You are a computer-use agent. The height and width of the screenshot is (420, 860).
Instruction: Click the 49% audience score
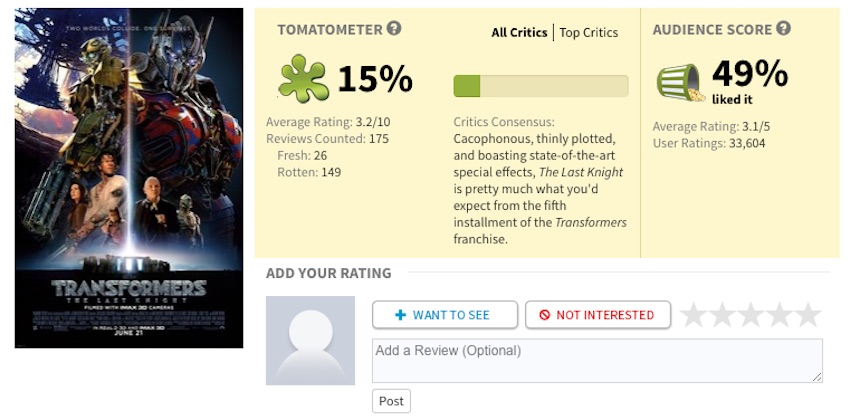pyautogui.click(x=749, y=73)
